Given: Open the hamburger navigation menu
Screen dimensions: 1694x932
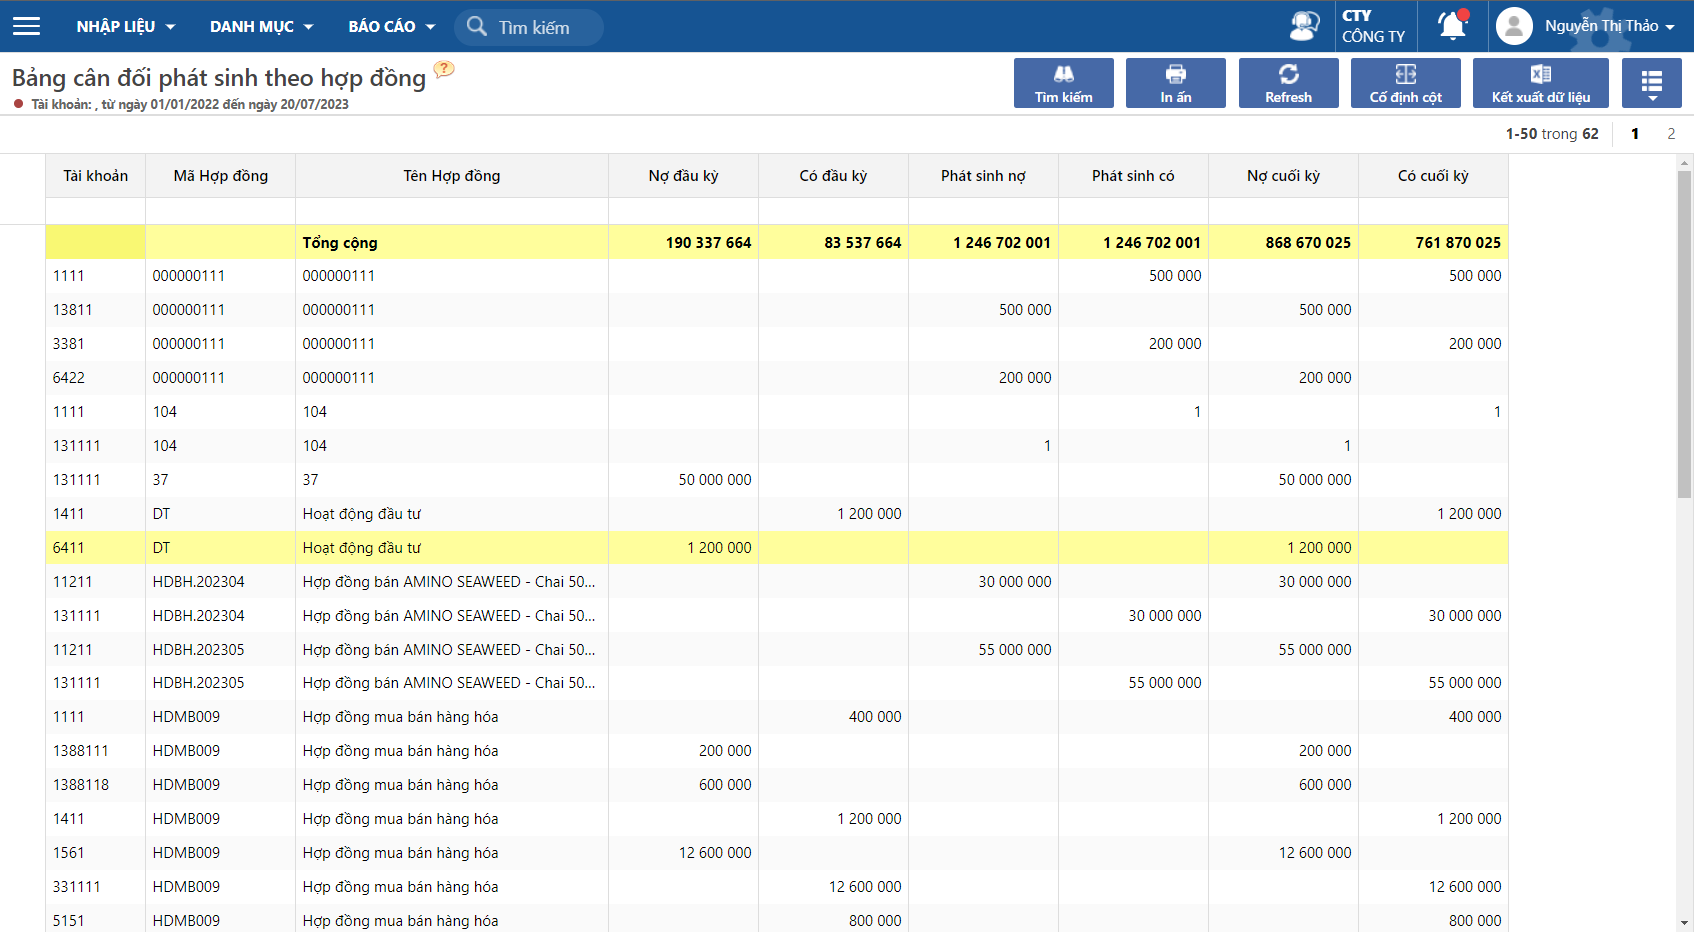Looking at the screenshot, I should pyautogui.click(x=27, y=26).
